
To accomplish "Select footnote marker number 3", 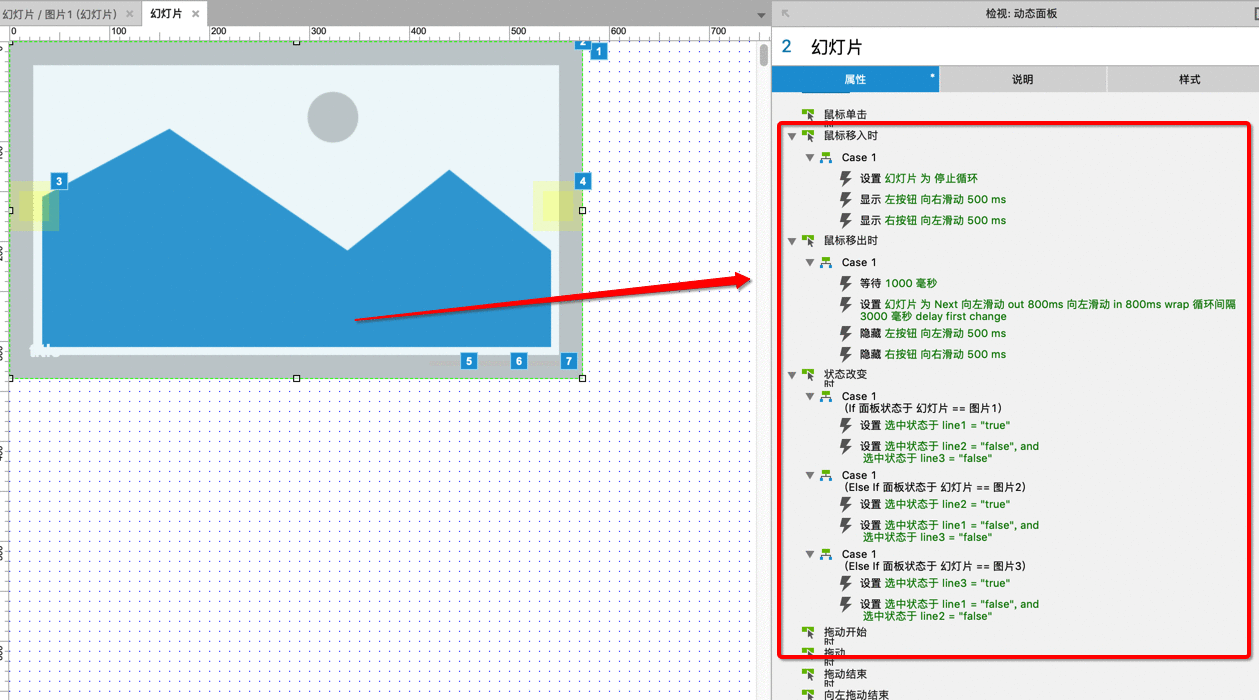I will pos(59,181).
